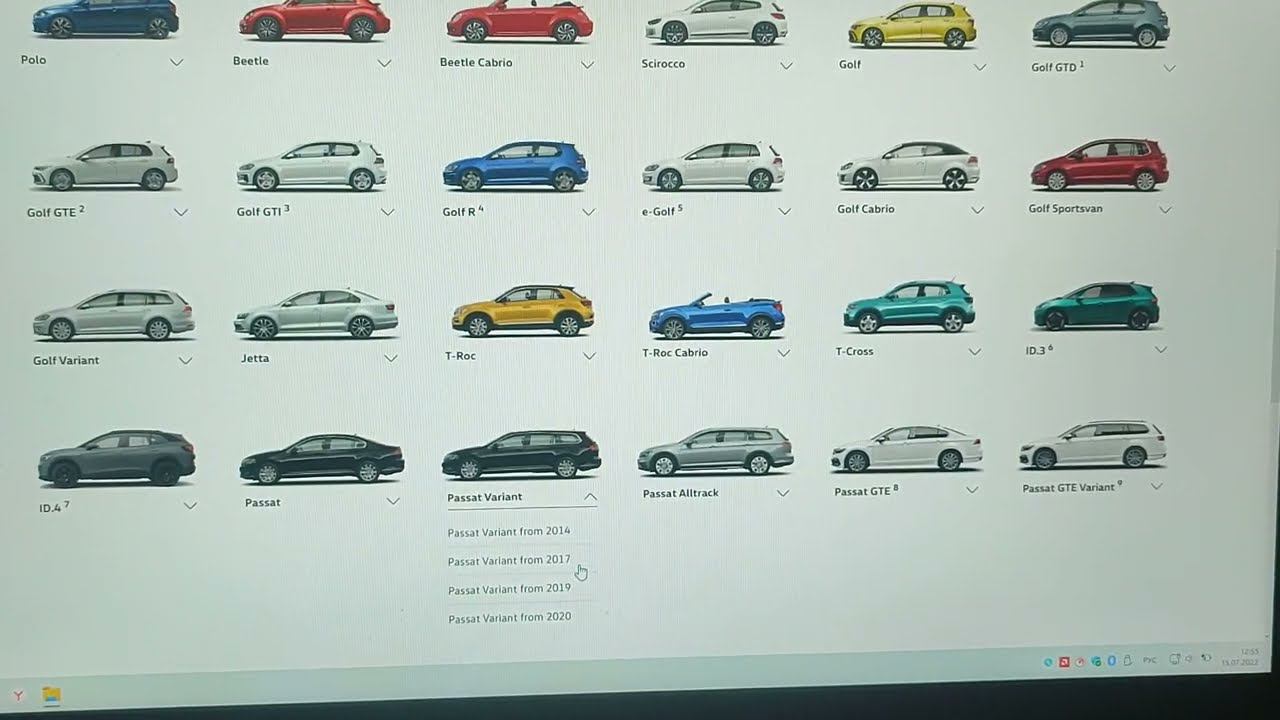This screenshot has height=720, width=1280.
Task: Click the red Golf Sportsvan image
Action: point(1099,165)
